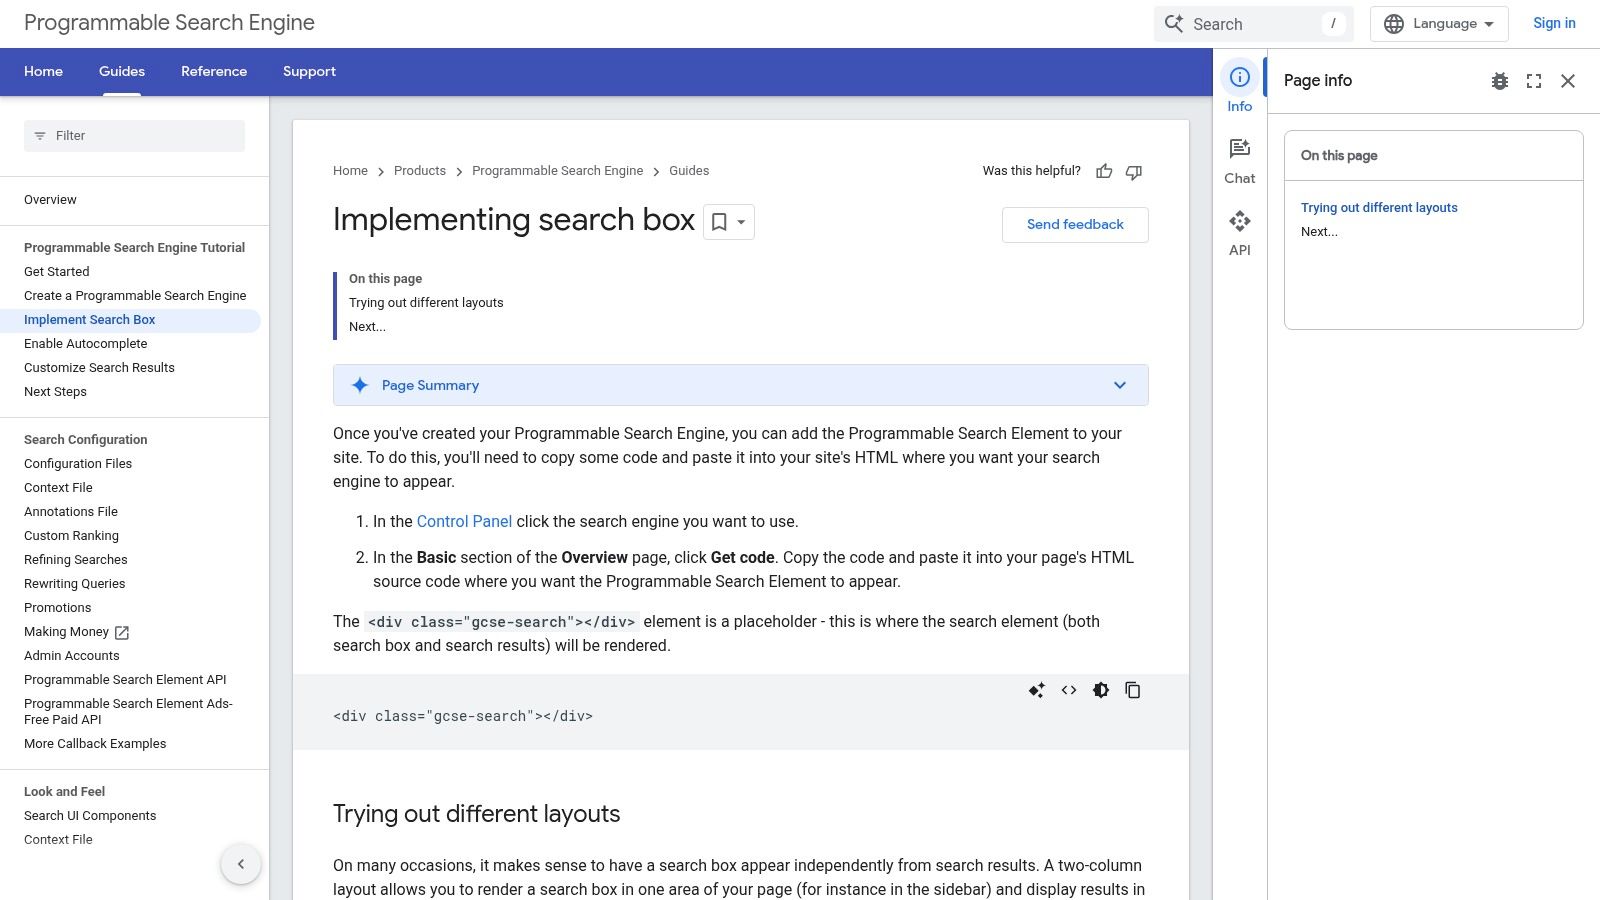Open Overview in sidebar
Image resolution: width=1600 pixels, height=900 pixels.
point(50,200)
